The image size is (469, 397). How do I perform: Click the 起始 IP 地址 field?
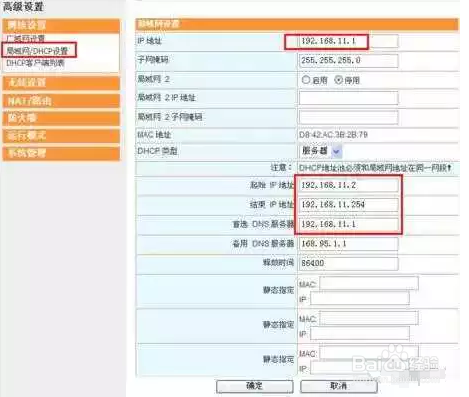pos(348,185)
